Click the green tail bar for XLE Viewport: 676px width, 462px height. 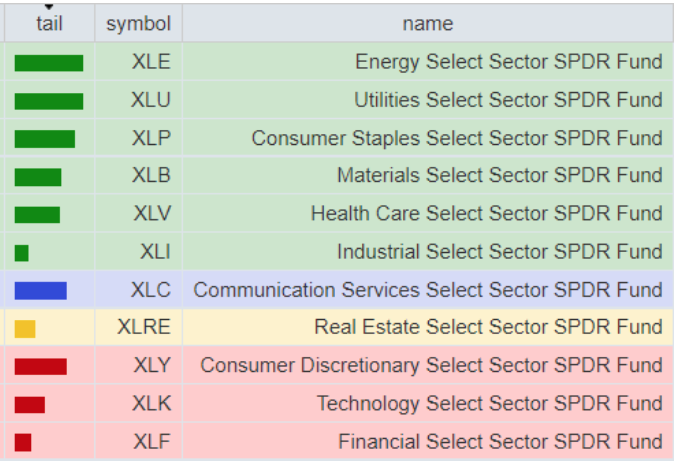click(x=49, y=63)
